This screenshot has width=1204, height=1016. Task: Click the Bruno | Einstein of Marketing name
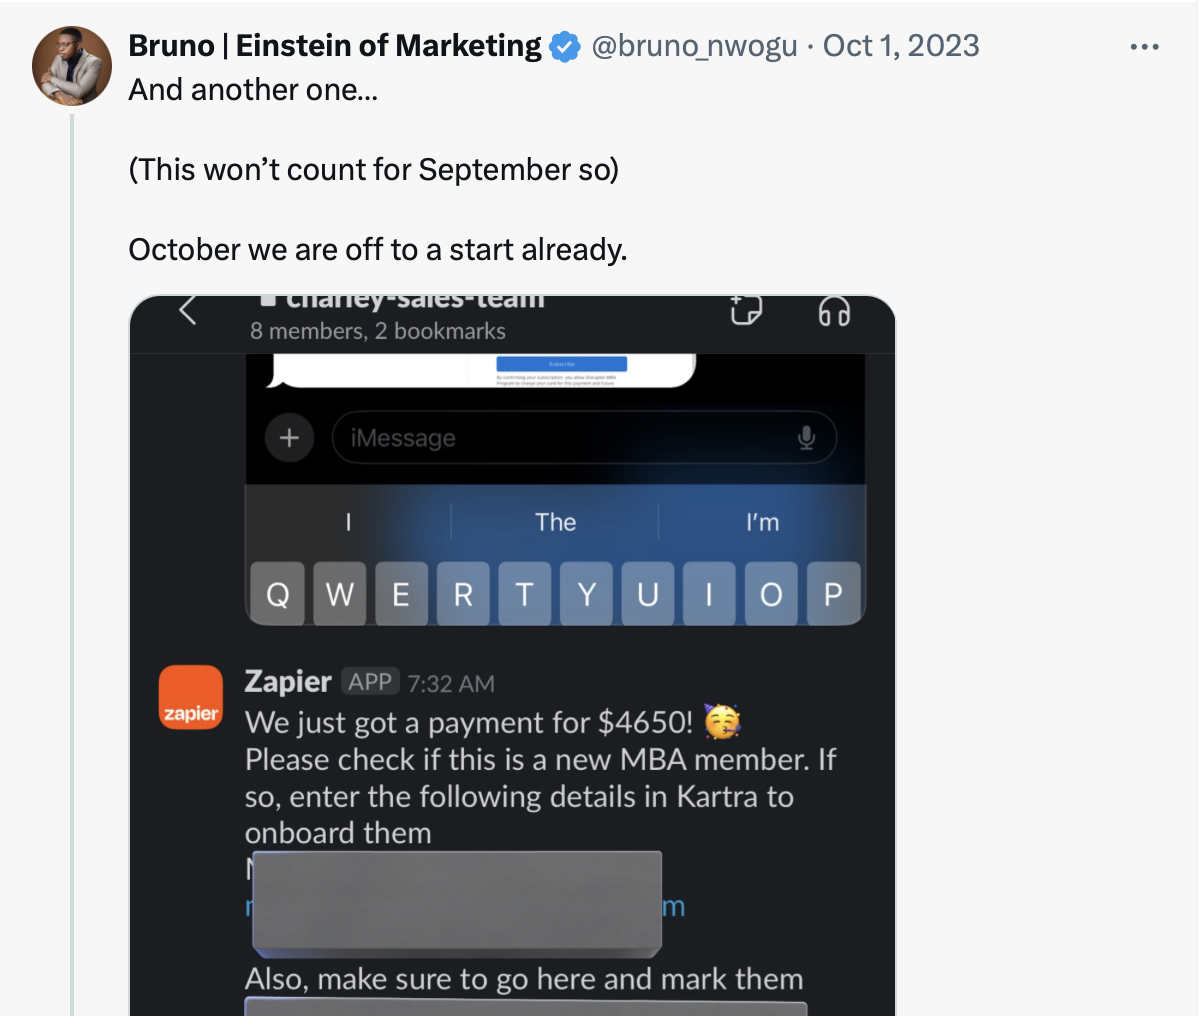[x=335, y=46]
